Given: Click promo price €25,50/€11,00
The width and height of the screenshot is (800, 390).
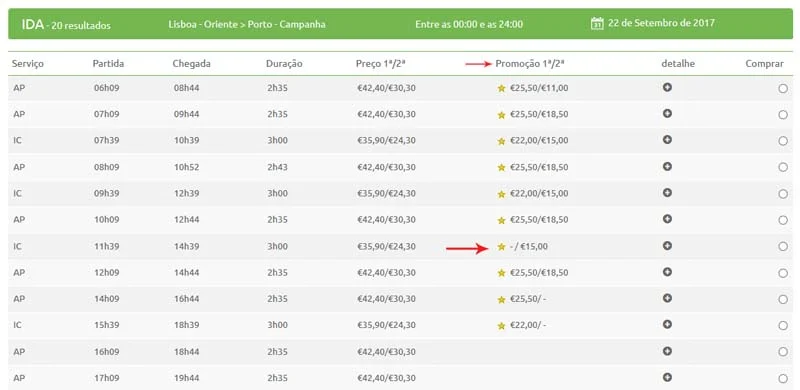Looking at the screenshot, I should click(539, 88).
